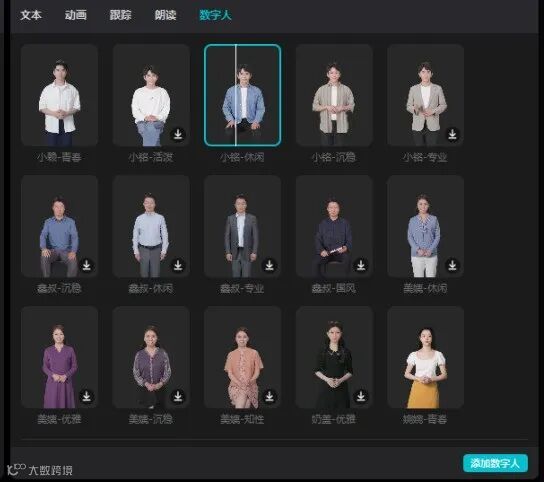Viewport: 544px width, 482px height.
Task: Download the 美婧-优雅 avatar in purple dress
Action: click(86, 396)
